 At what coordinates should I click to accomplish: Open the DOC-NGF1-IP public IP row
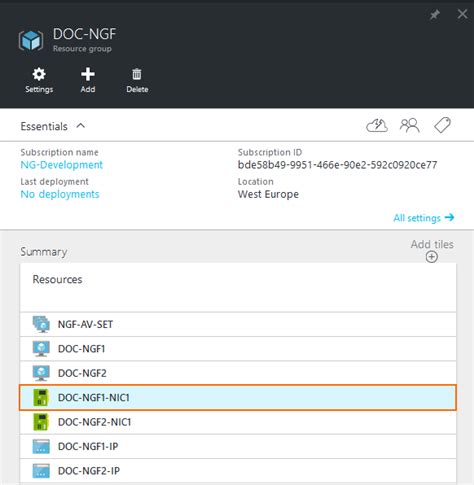[238, 446]
